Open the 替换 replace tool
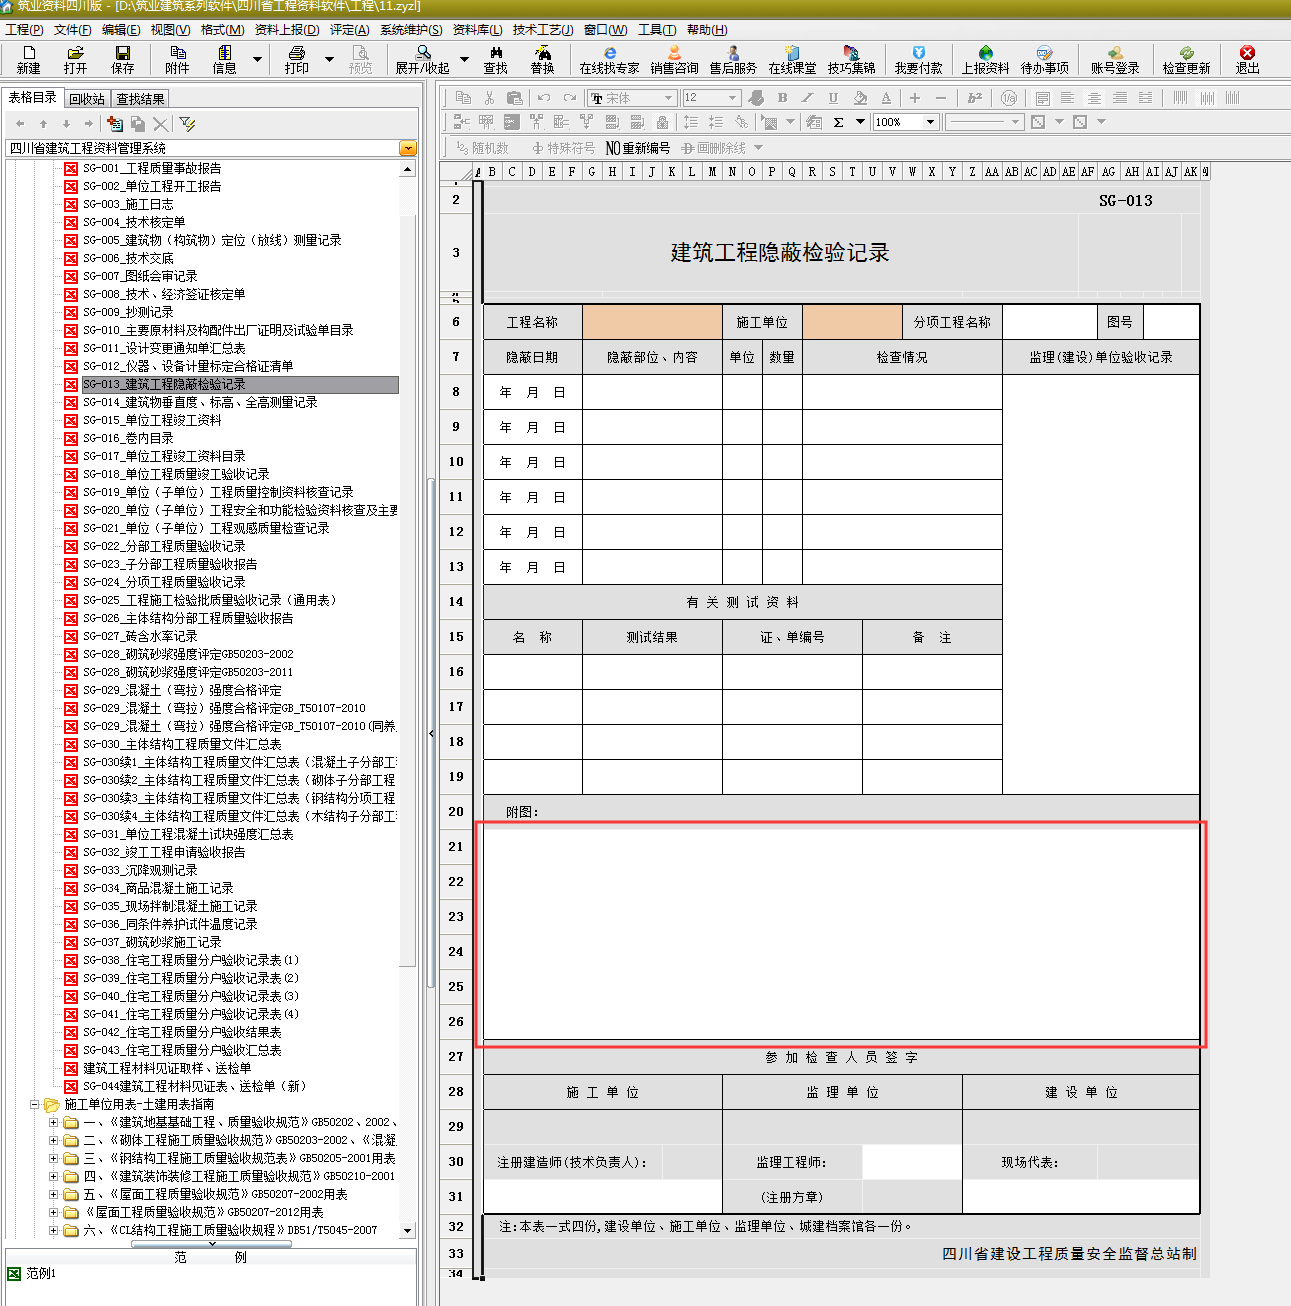The image size is (1291, 1306). point(542,60)
